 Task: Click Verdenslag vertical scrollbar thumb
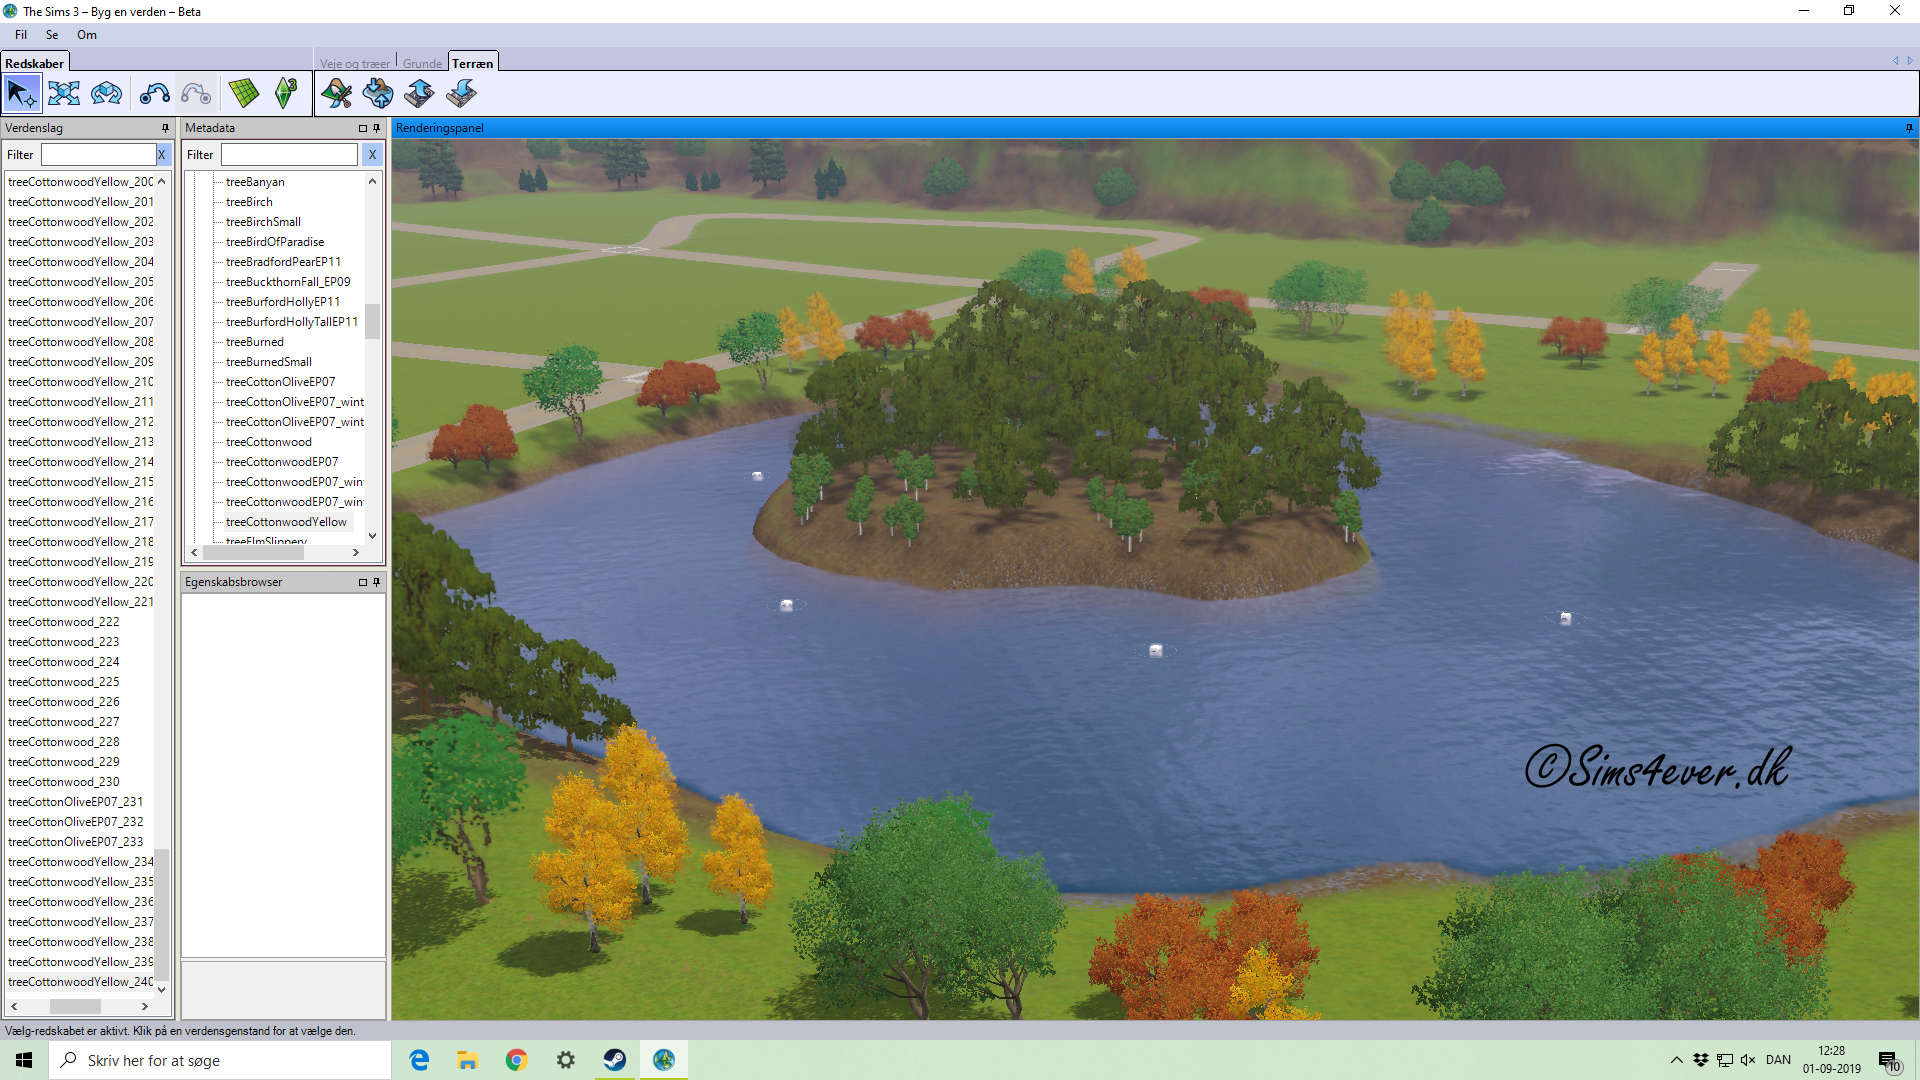pyautogui.click(x=162, y=914)
